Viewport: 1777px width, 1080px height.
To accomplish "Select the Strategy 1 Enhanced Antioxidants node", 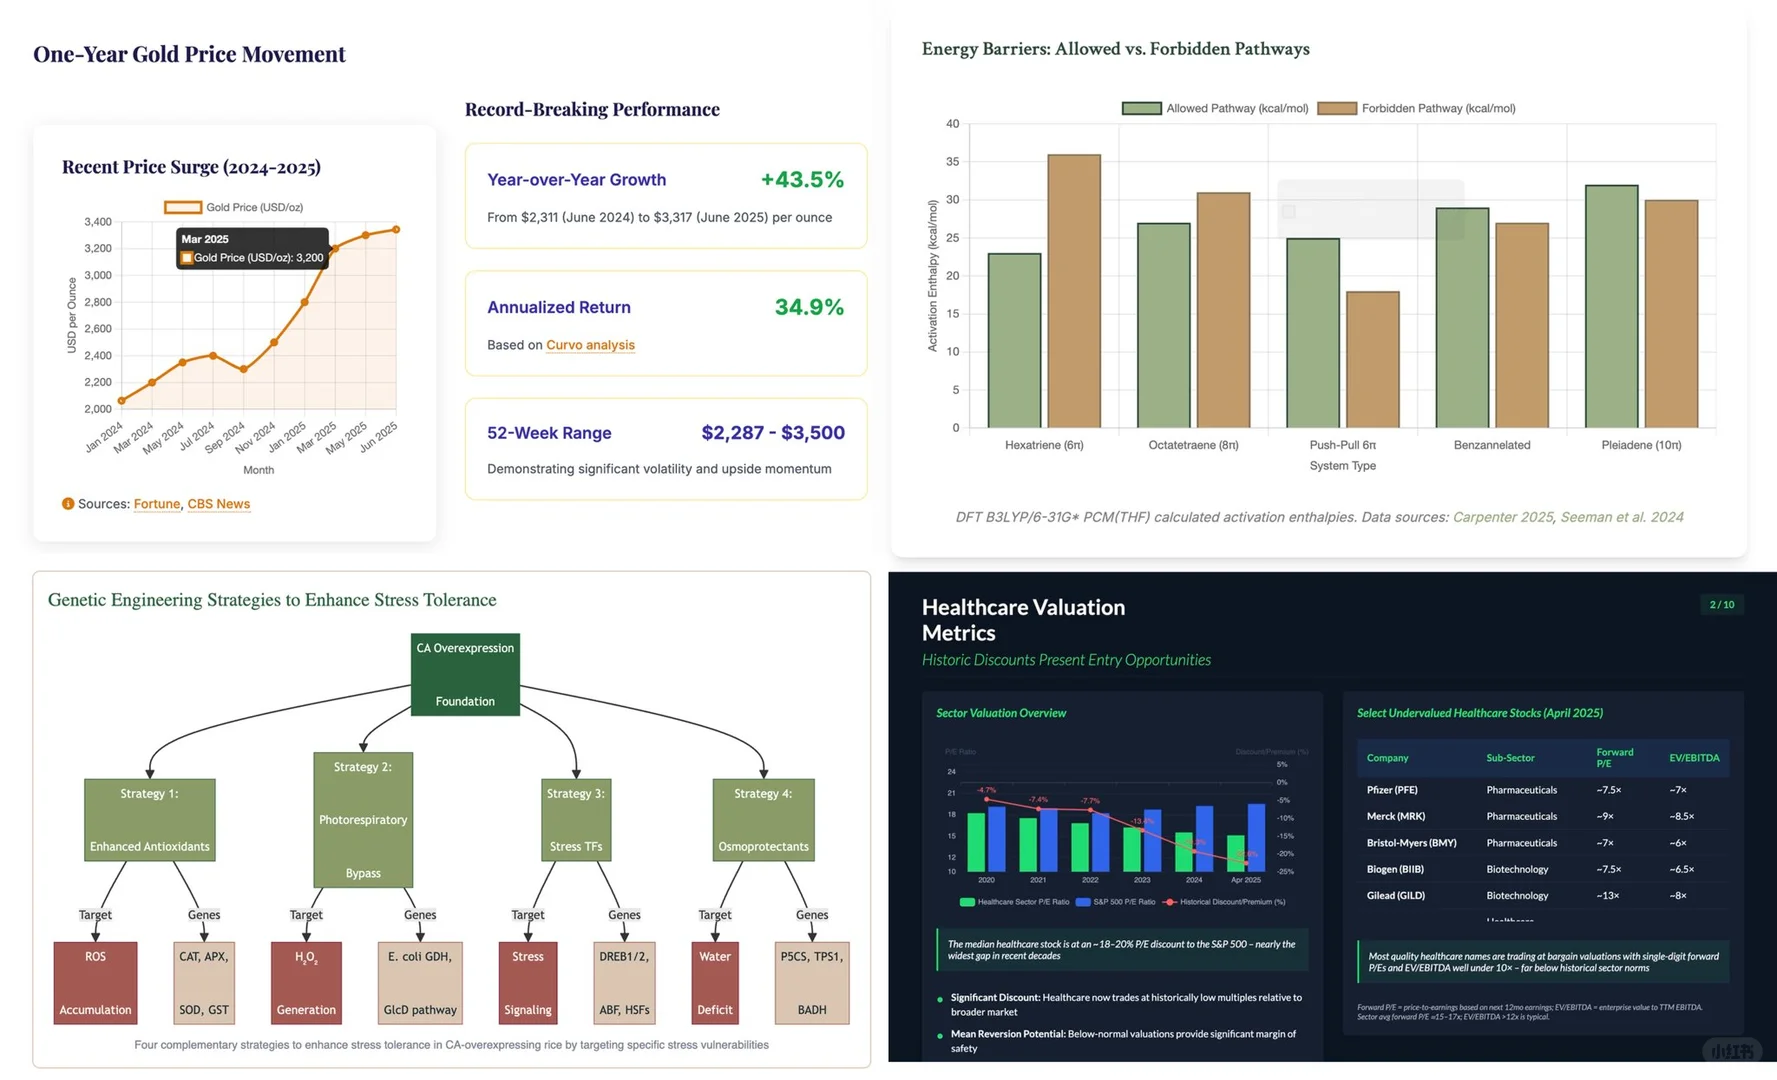I will [x=150, y=820].
